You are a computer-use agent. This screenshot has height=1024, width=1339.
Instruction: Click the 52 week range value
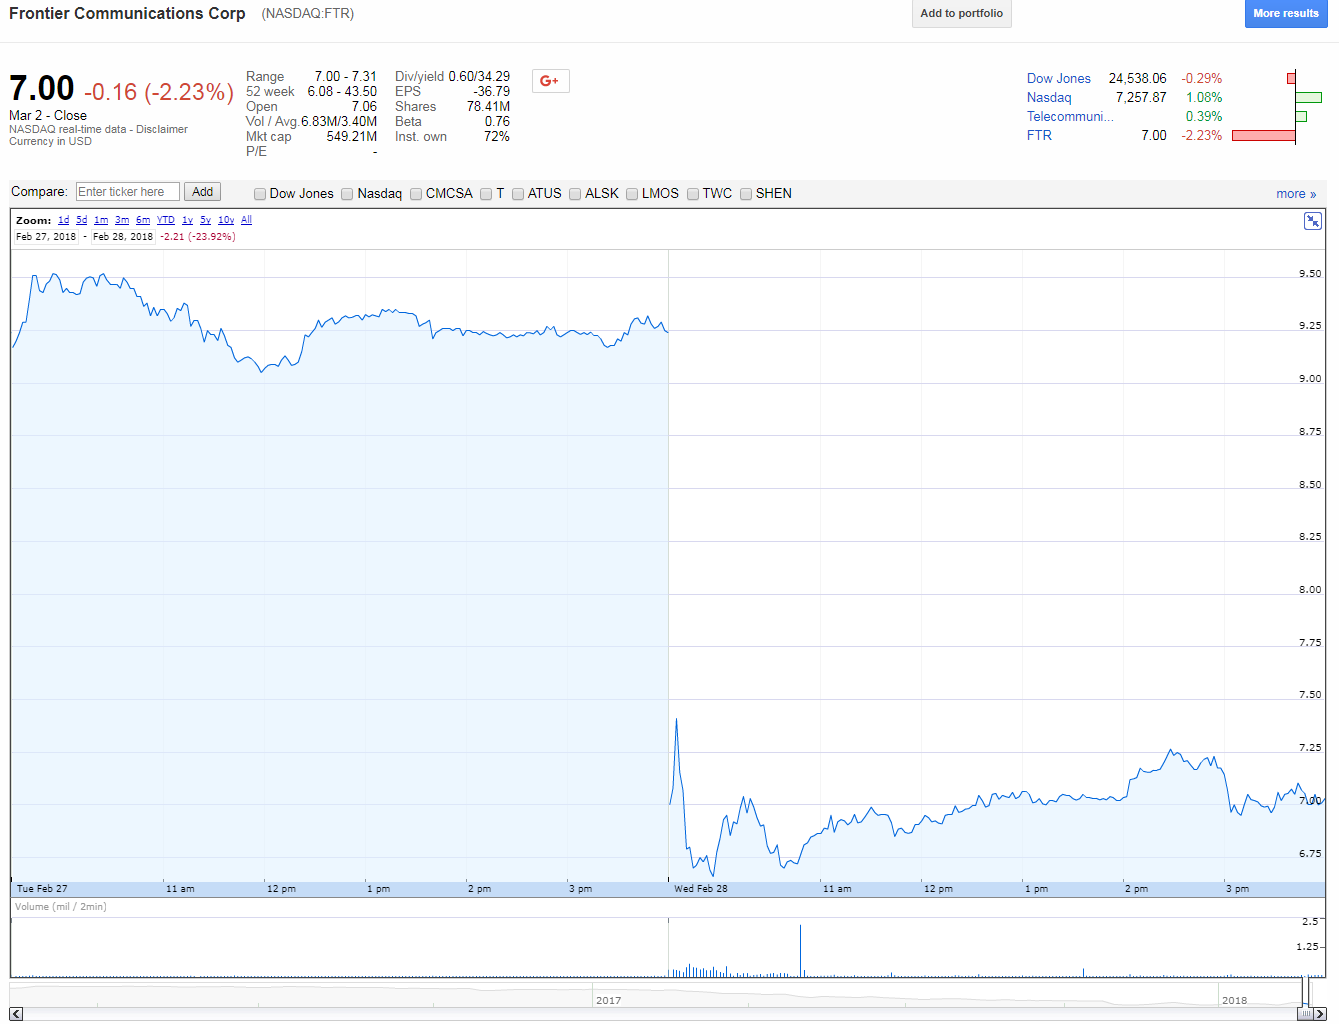click(x=342, y=91)
